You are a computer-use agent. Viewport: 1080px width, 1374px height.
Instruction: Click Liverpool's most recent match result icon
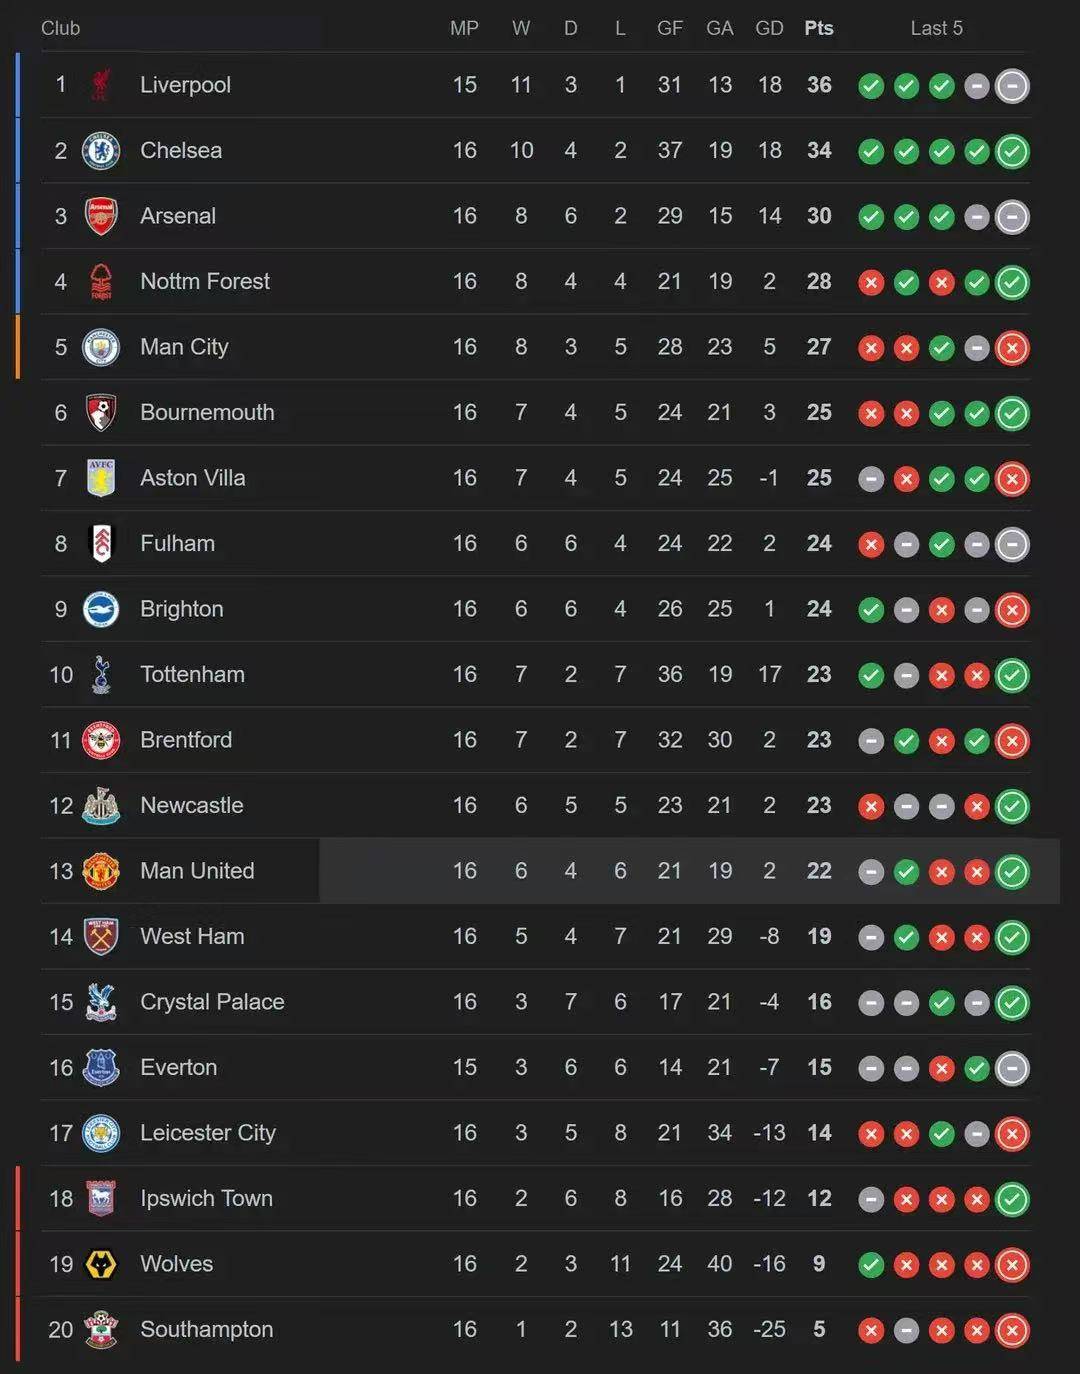1012,86
